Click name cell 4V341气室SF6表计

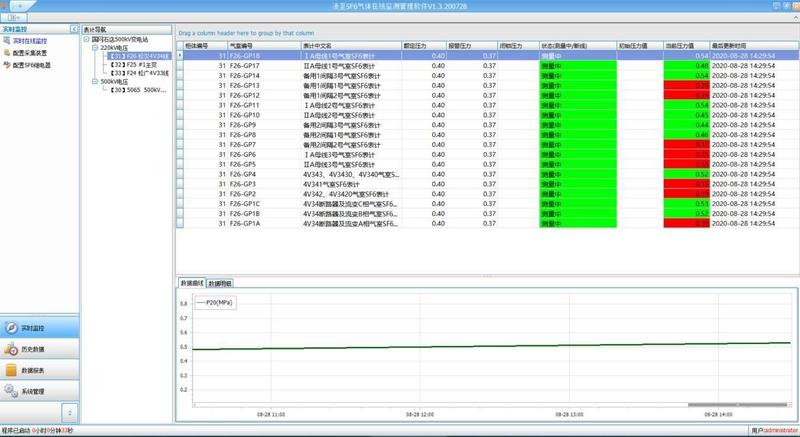pos(351,184)
